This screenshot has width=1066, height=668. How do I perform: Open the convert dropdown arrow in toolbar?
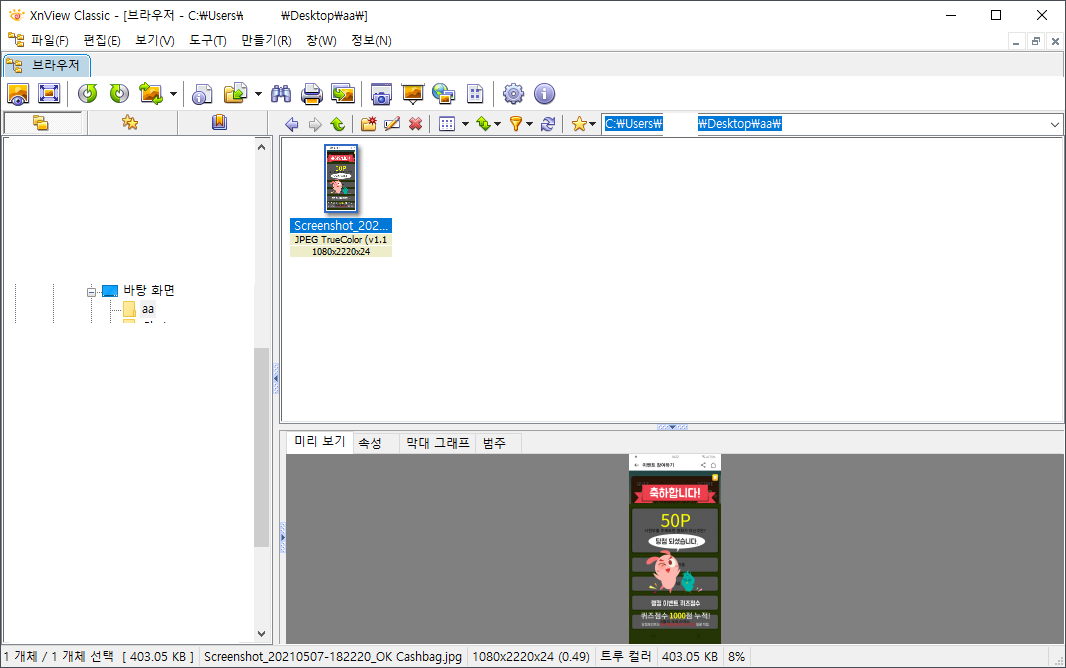point(258,94)
